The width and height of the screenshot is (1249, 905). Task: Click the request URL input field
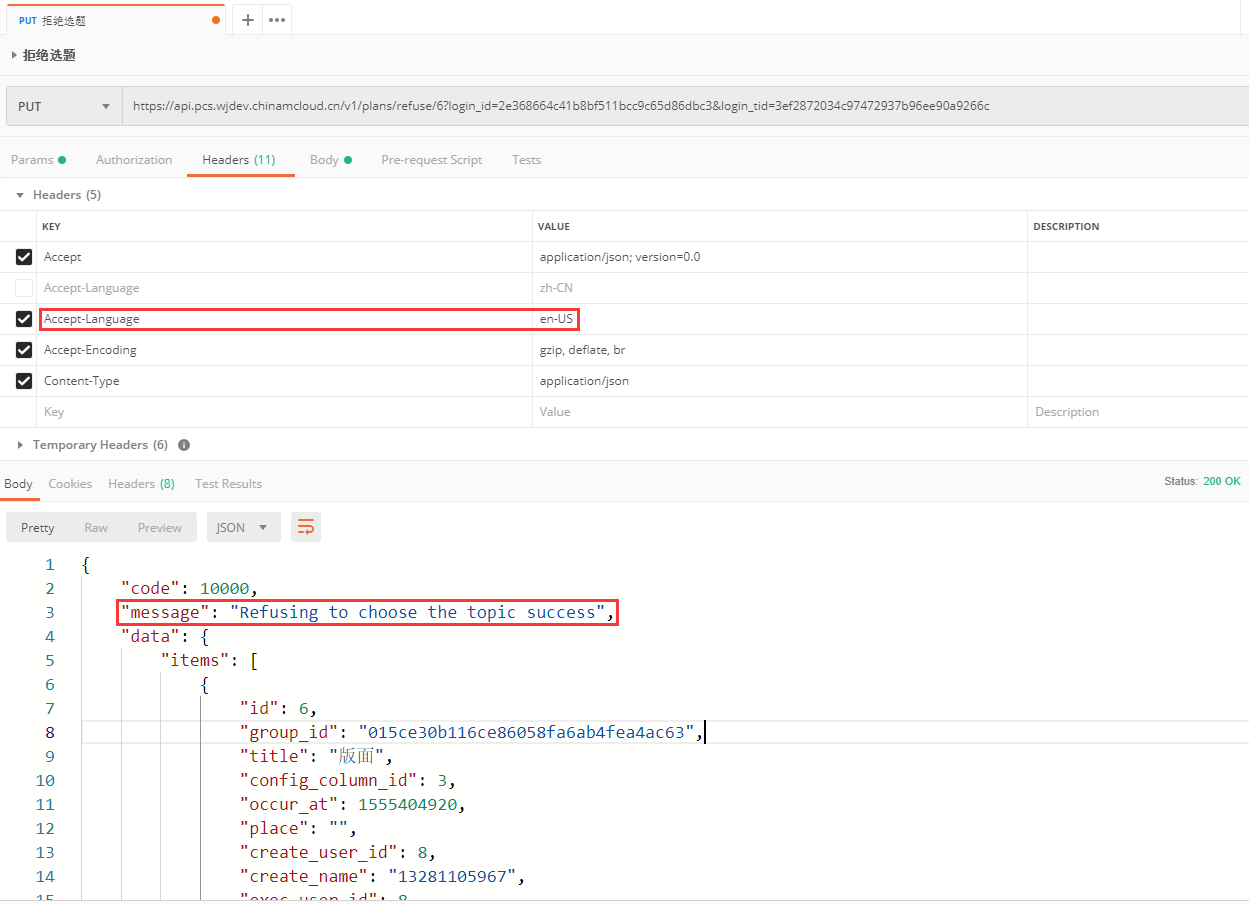pos(680,106)
